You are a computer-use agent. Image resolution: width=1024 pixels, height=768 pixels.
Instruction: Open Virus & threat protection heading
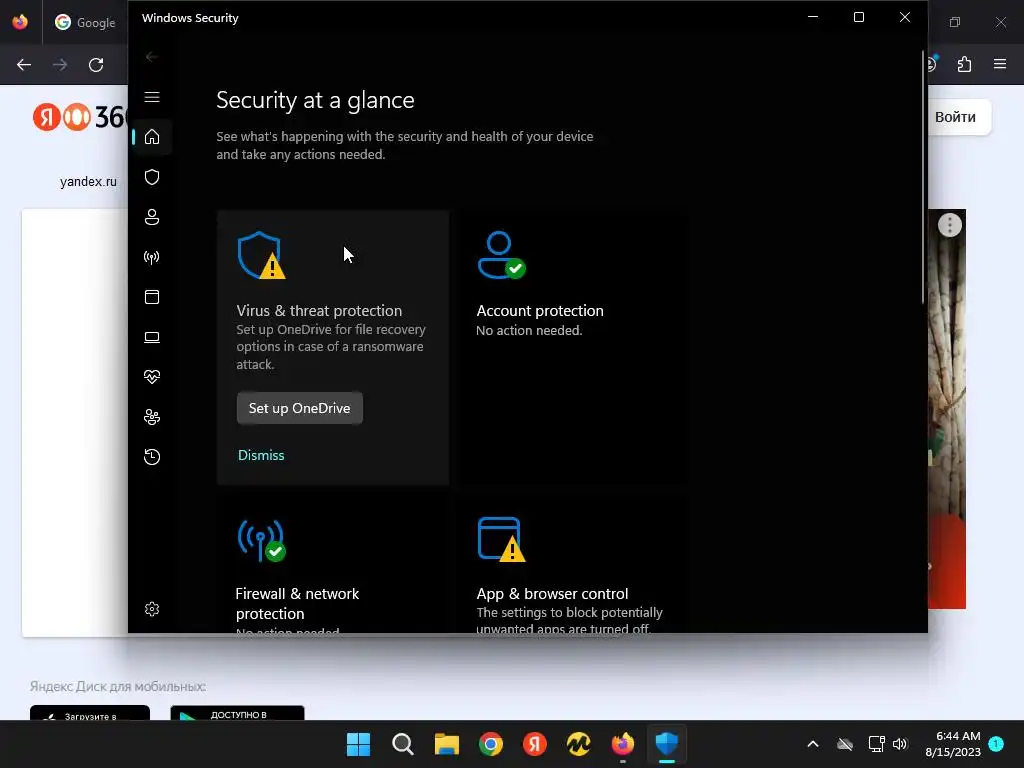[x=319, y=311]
